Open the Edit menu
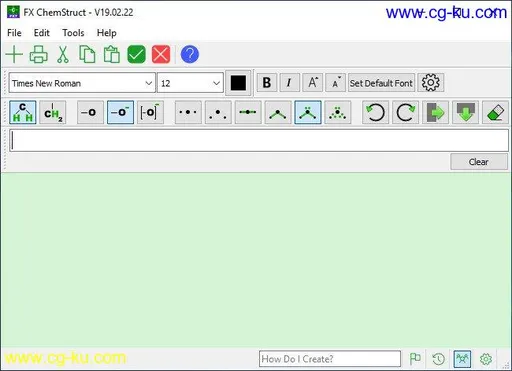Screen dimensions: 512x371 click(42, 33)
